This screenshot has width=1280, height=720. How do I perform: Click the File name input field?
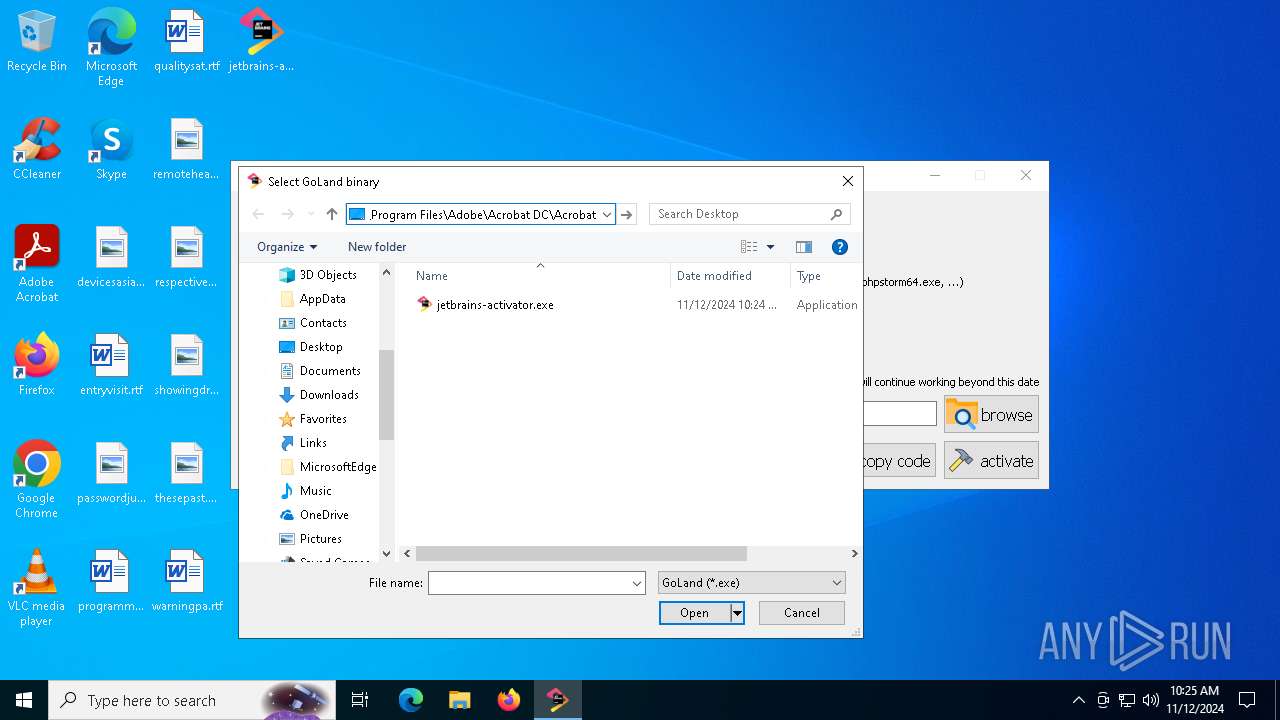(529, 583)
